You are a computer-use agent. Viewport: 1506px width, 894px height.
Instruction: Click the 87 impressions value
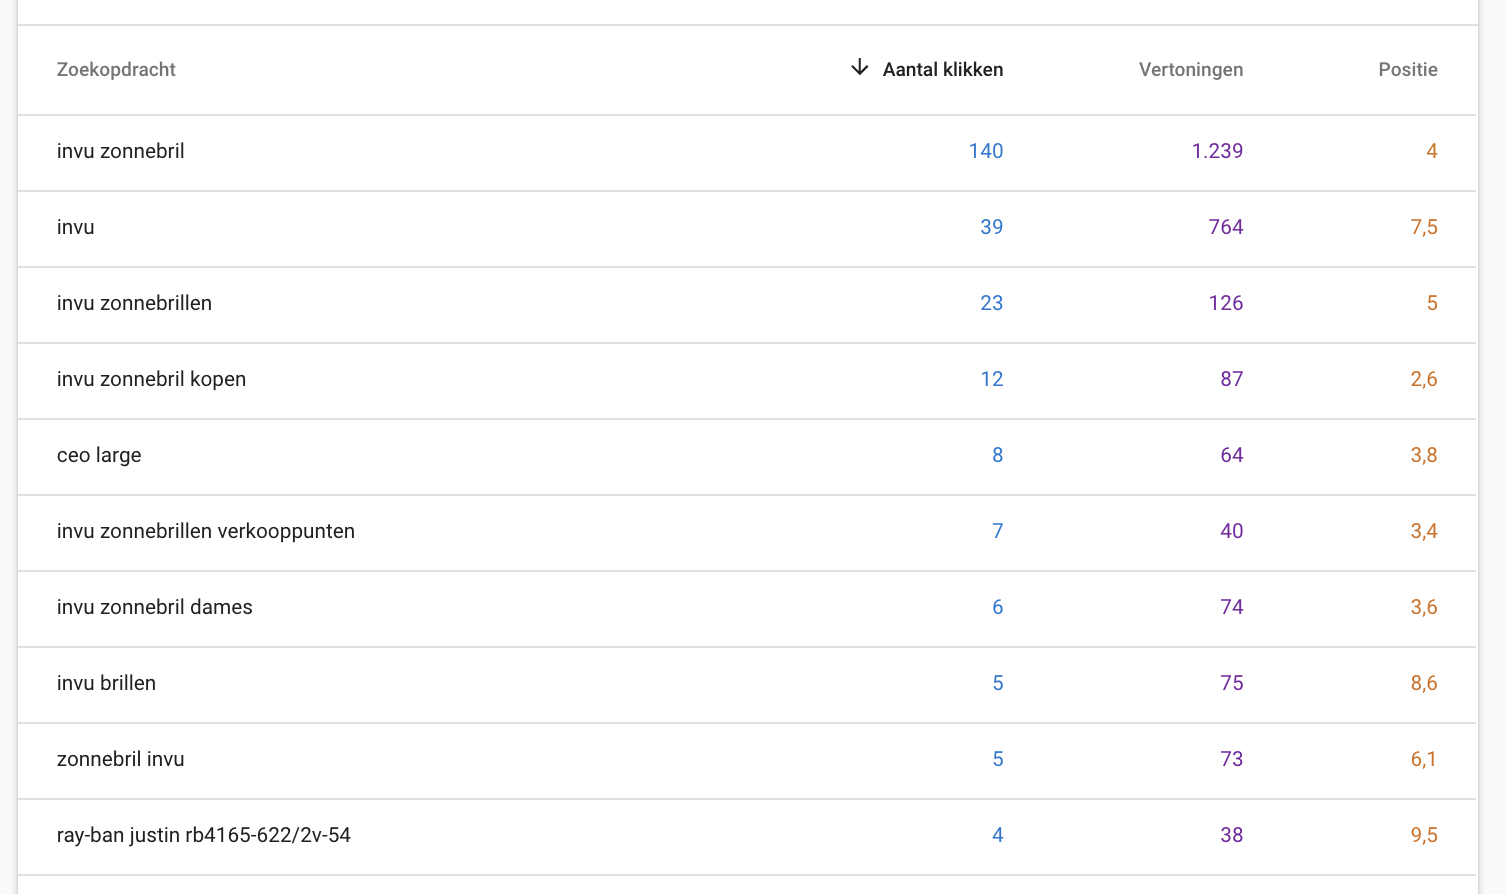1232,379
